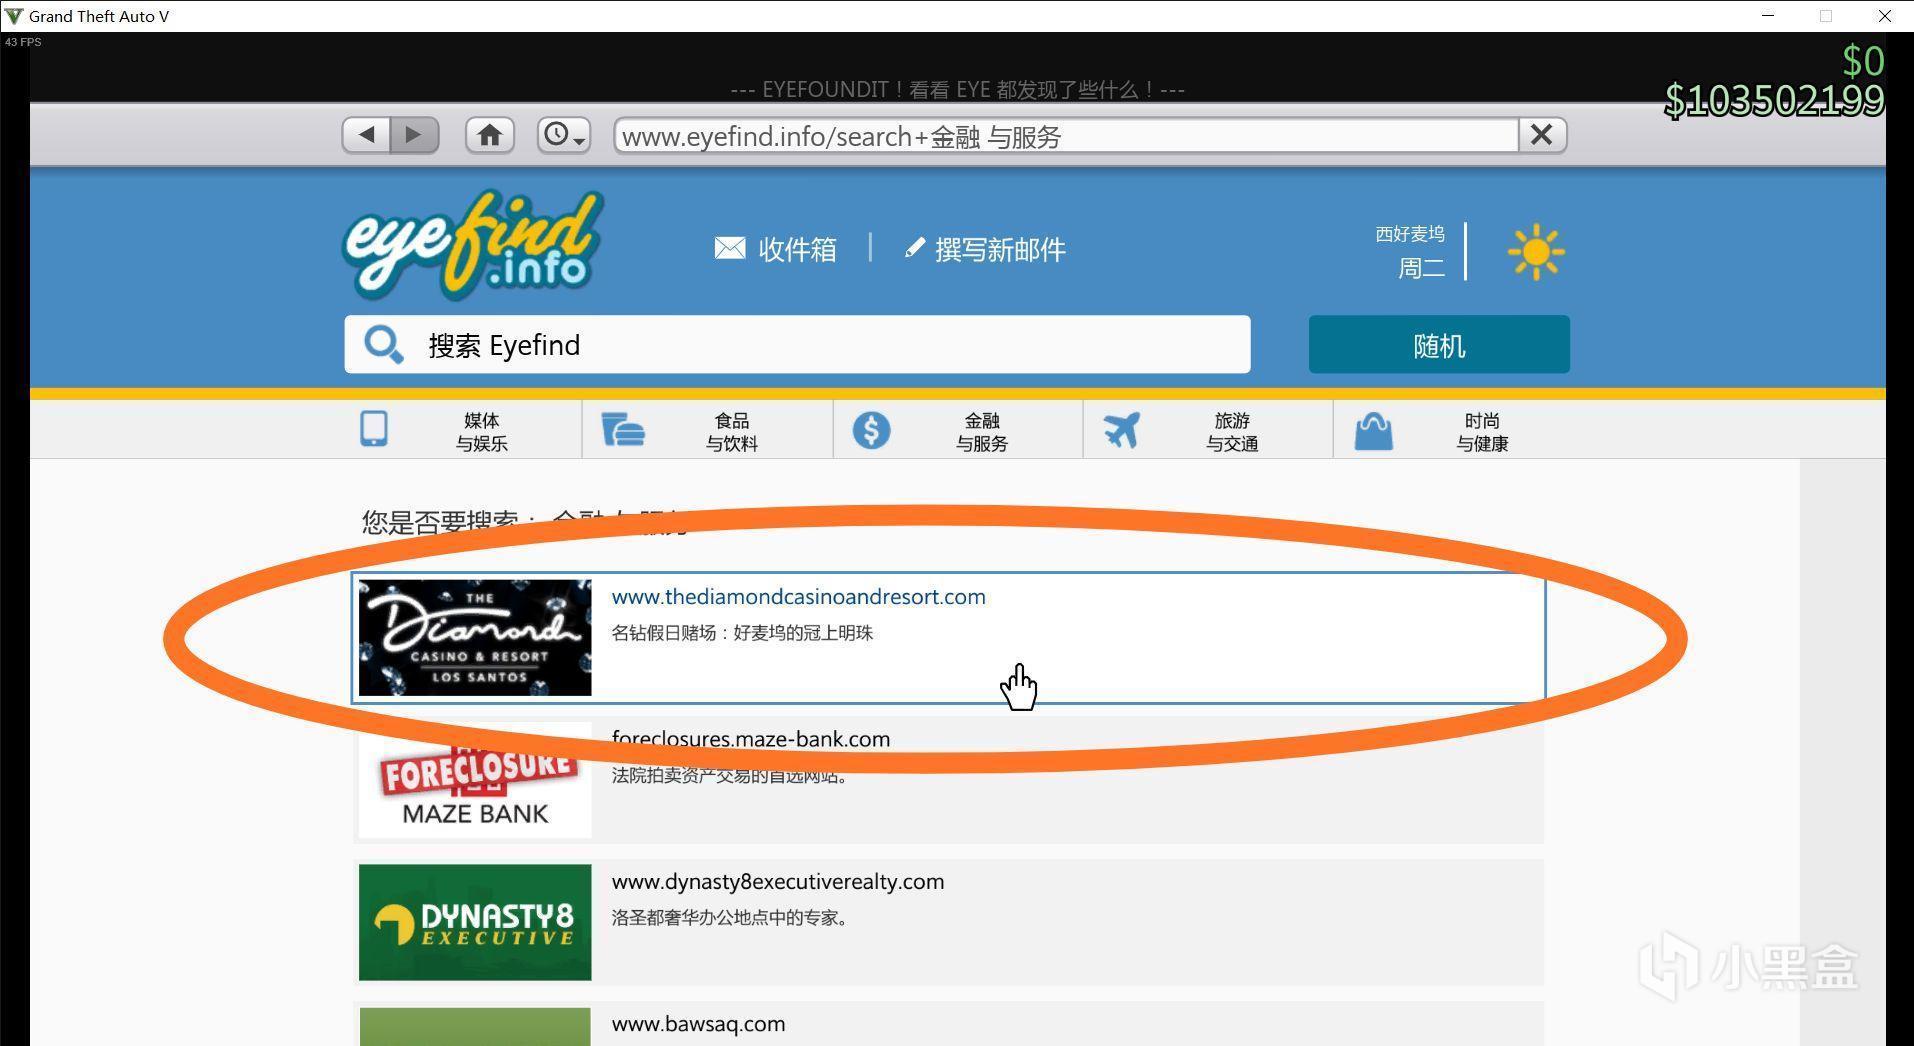The image size is (1914, 1046).
Task: Click the sunny weather icon
Action: click(1536, 252)
